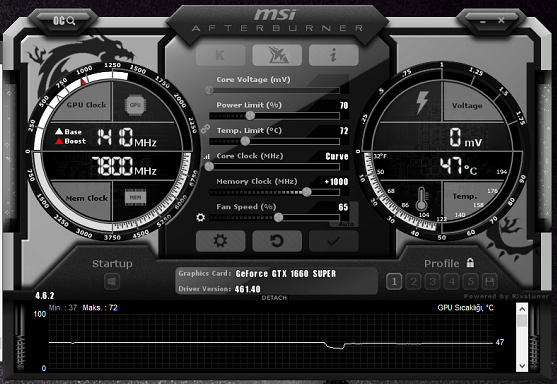Minimize the Afterburner window

(482, 22)
